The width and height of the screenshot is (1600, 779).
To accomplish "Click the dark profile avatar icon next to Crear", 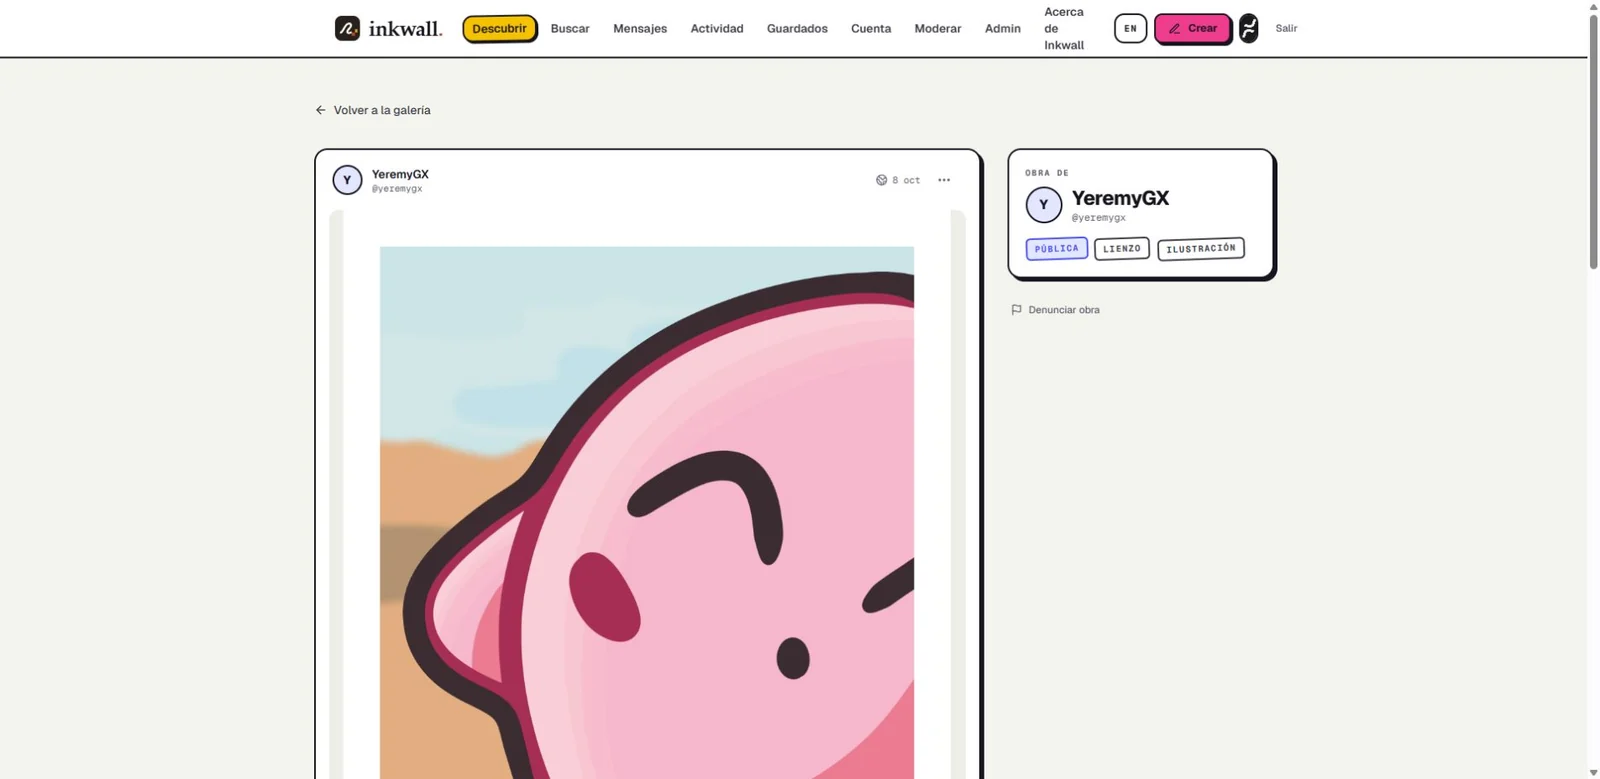I will pyautogui.click(x=1248, y=28).
